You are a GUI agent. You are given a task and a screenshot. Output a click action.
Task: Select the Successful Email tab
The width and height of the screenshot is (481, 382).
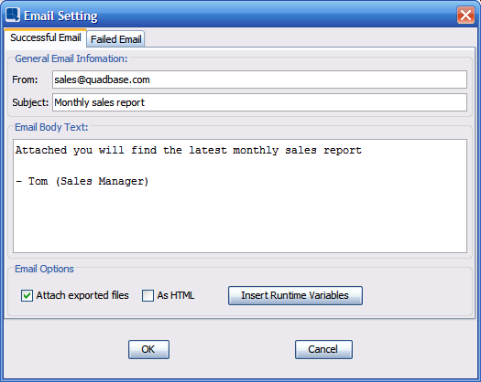[x=46, y=38]
